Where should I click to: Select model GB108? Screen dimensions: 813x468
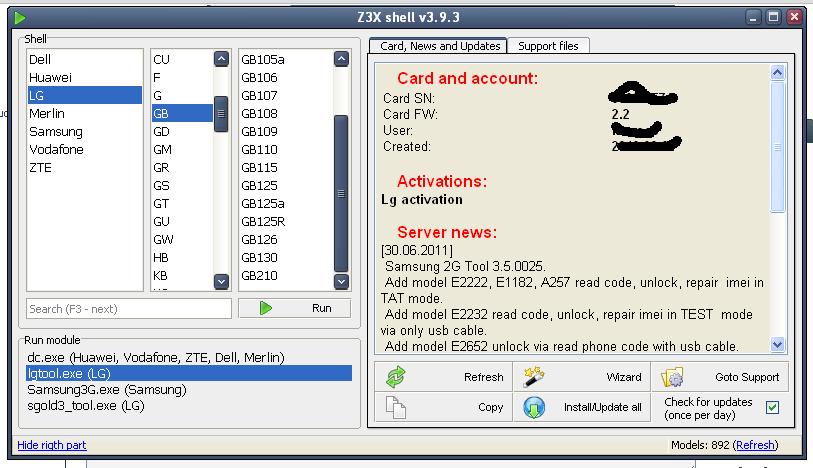(286, 114)
